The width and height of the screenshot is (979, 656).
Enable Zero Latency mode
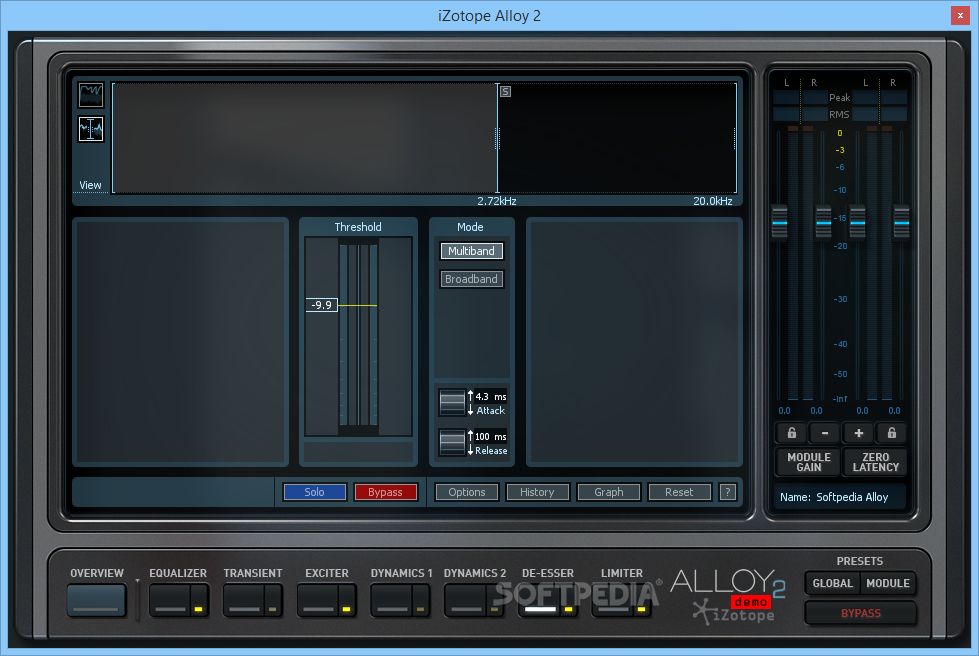coord(875,462)
